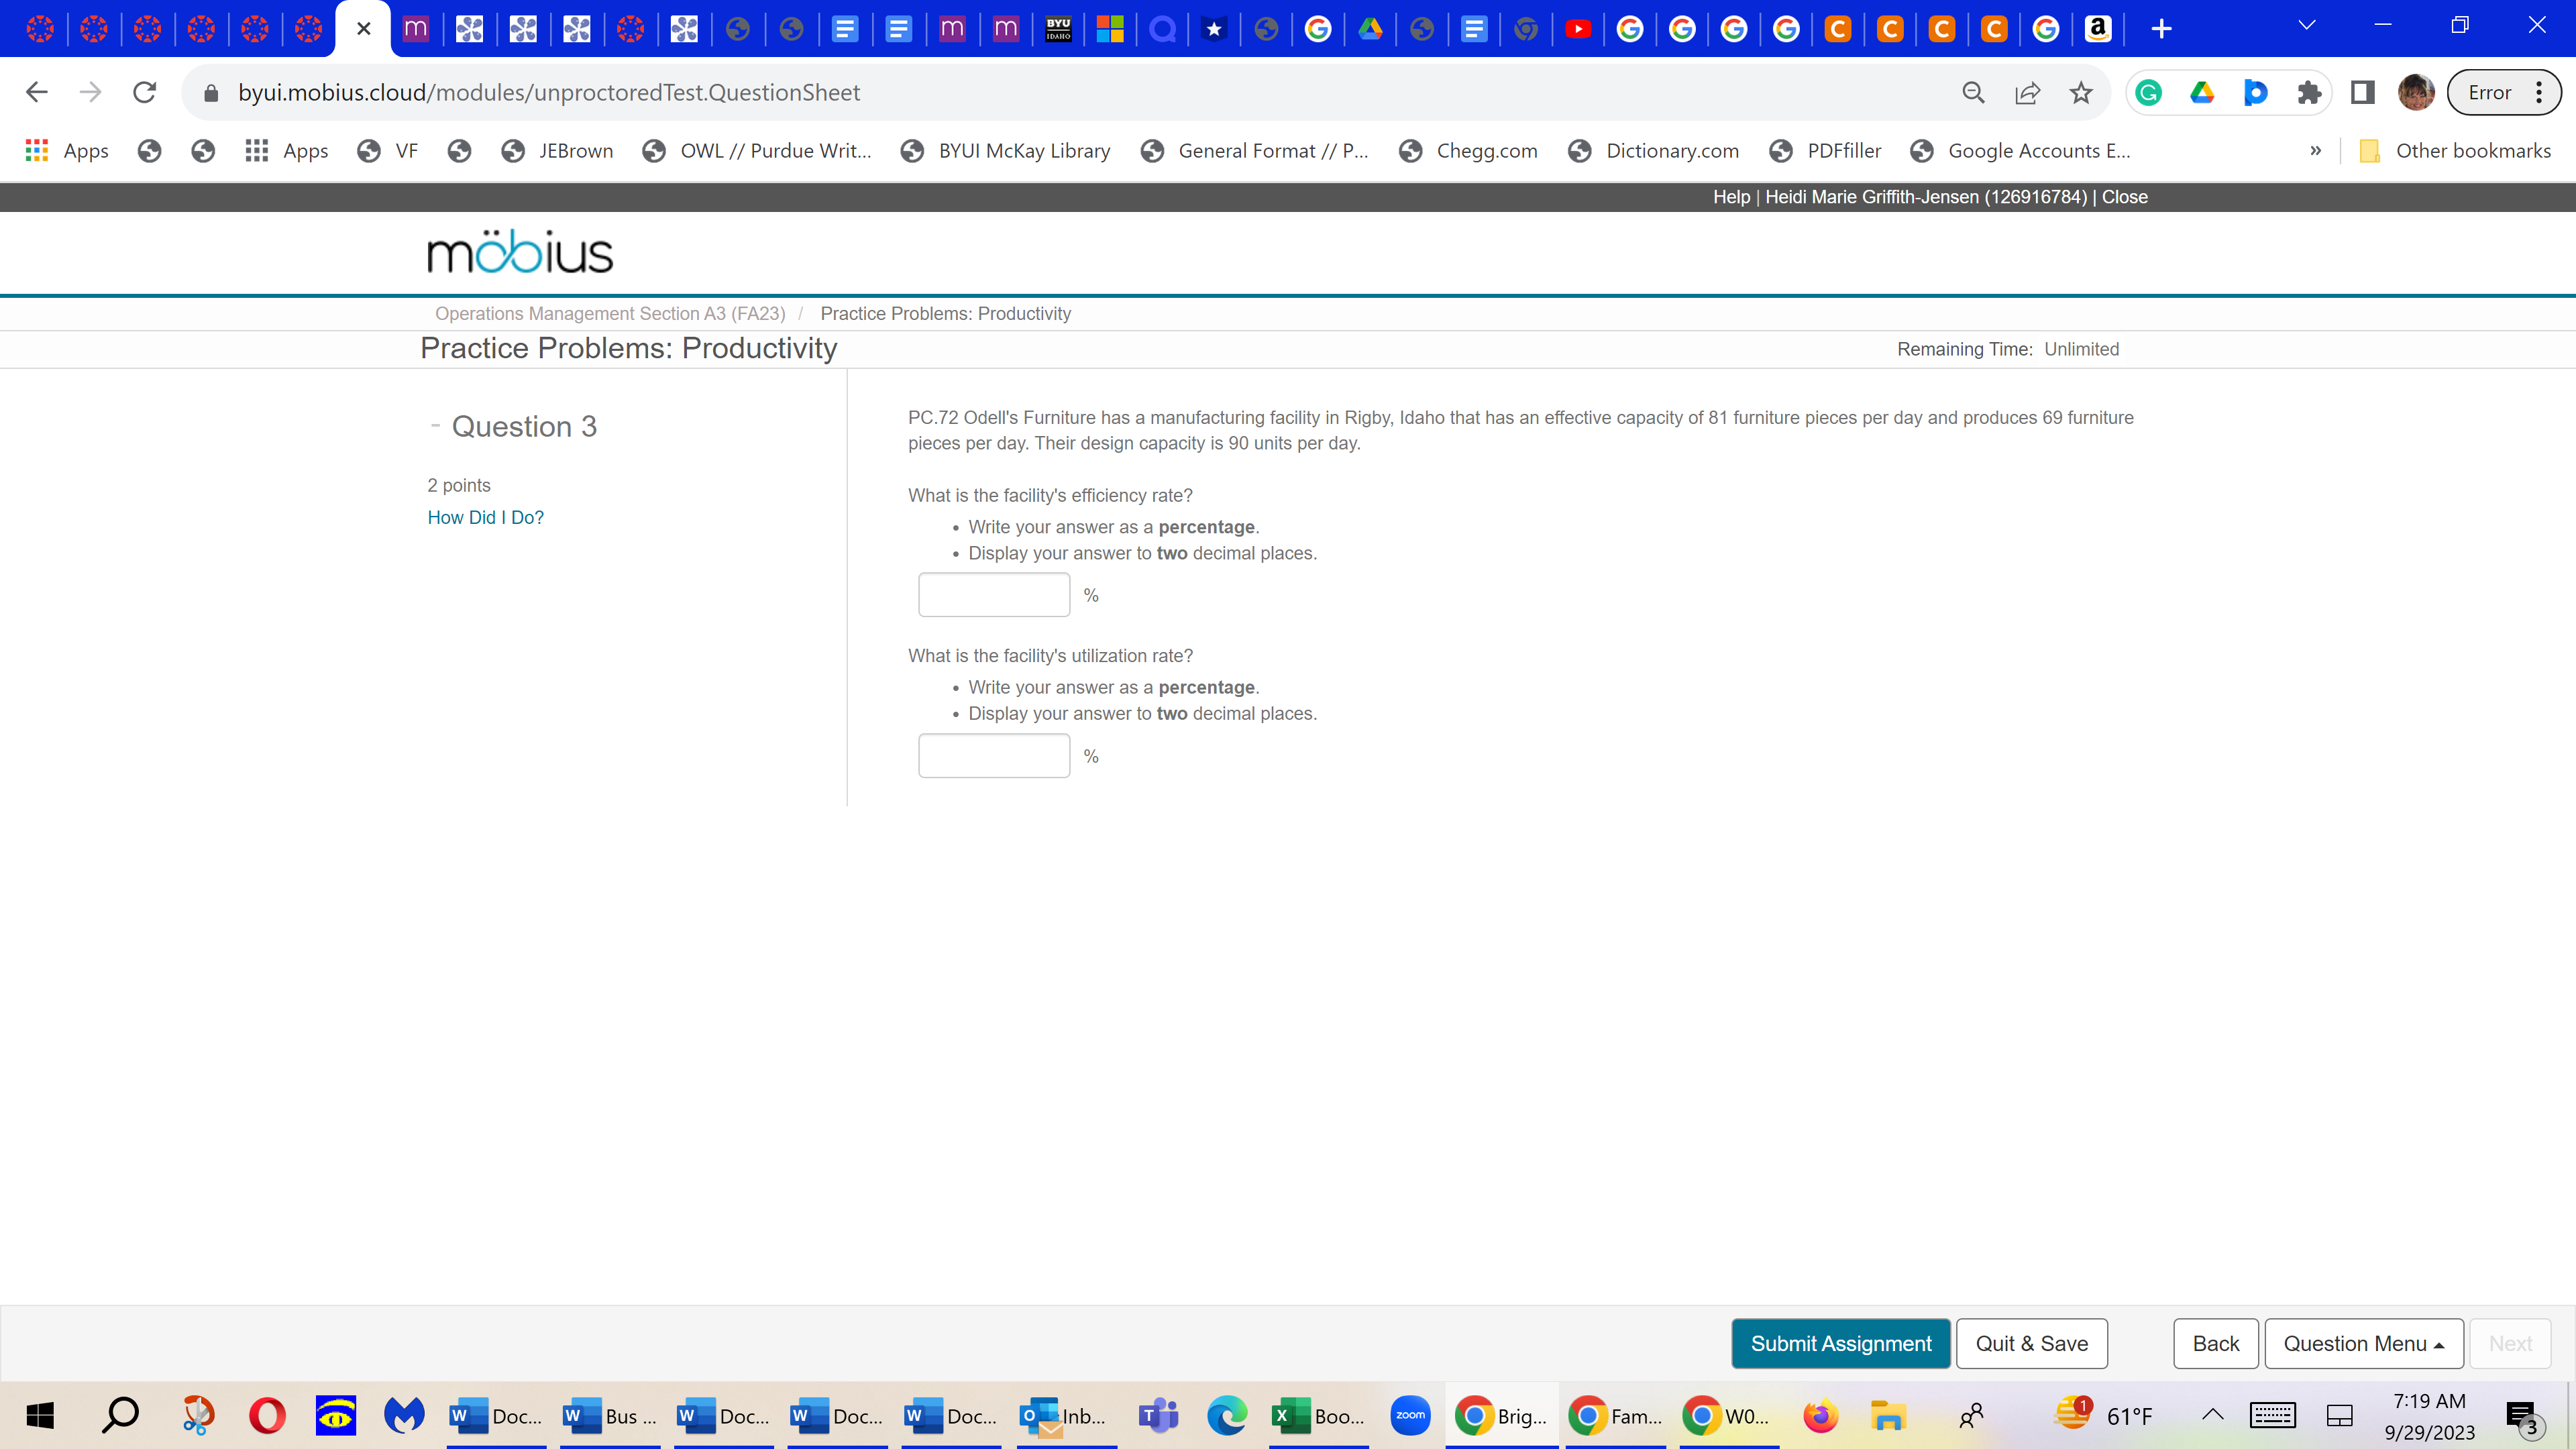Screen dimensions: 2576x1449
Task: Click the share icon in the address bar
Action: click(x=2026, y=92)
